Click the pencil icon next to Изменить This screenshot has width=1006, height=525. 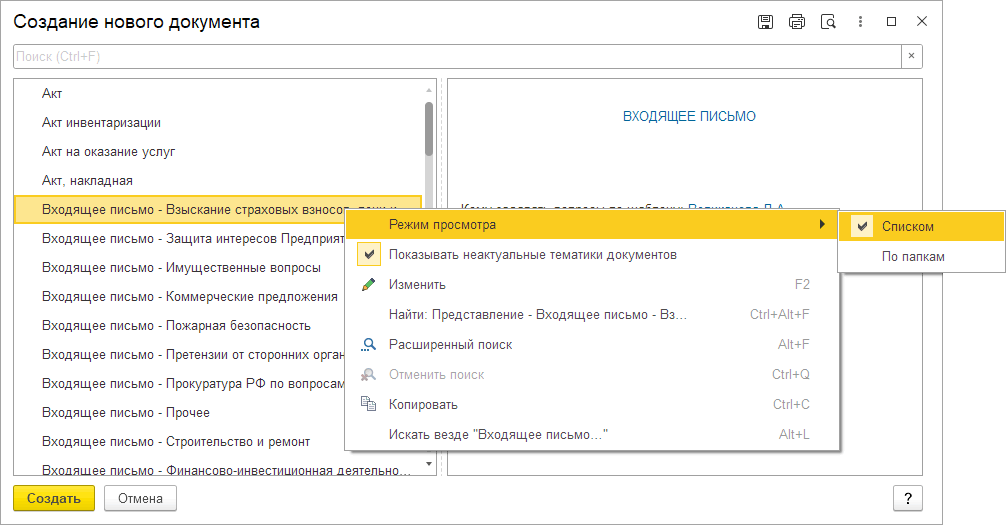[368, 284]
